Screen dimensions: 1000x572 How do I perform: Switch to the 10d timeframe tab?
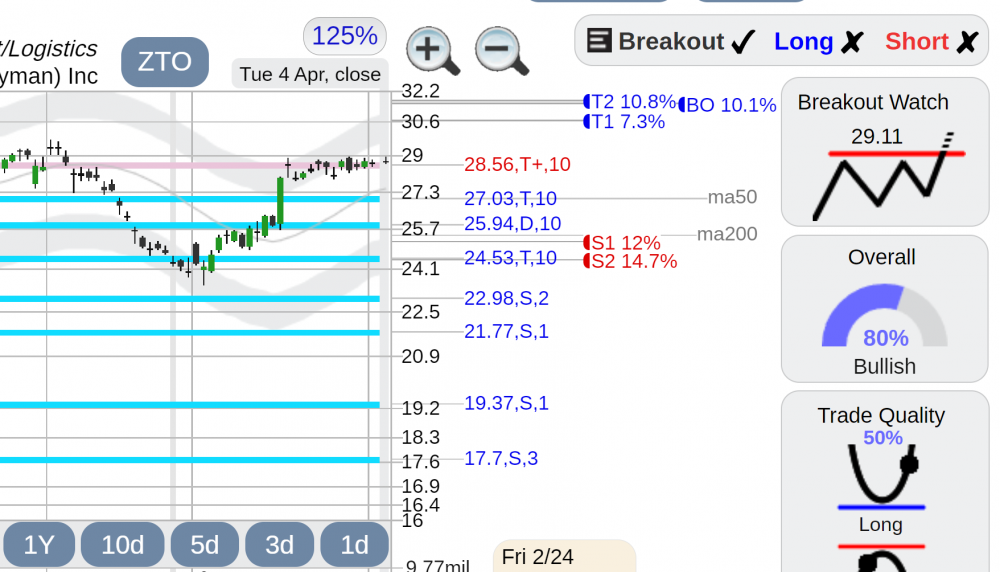122,545
